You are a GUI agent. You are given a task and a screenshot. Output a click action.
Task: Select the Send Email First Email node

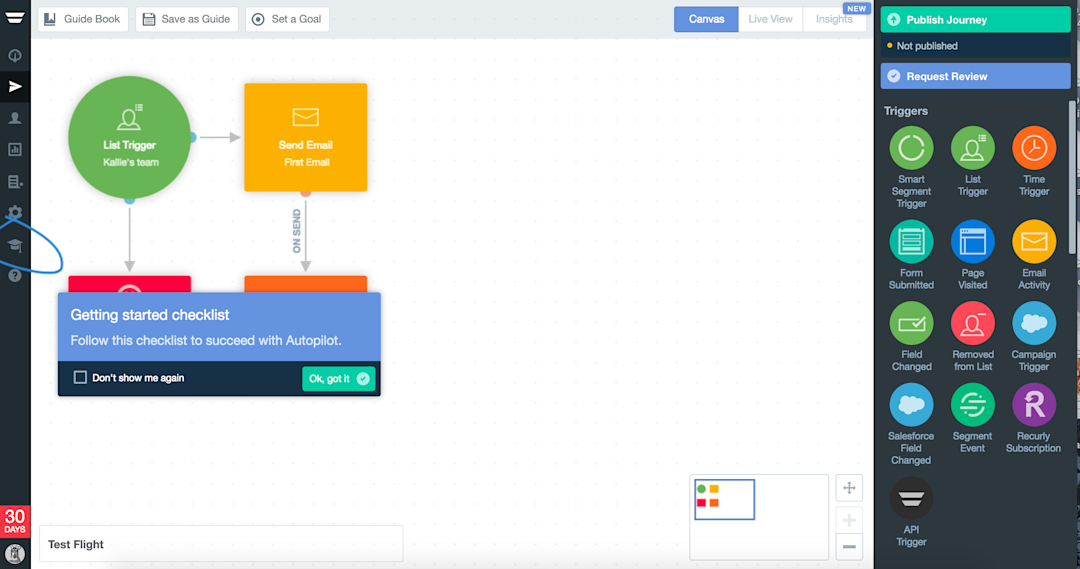coord(306,137)
